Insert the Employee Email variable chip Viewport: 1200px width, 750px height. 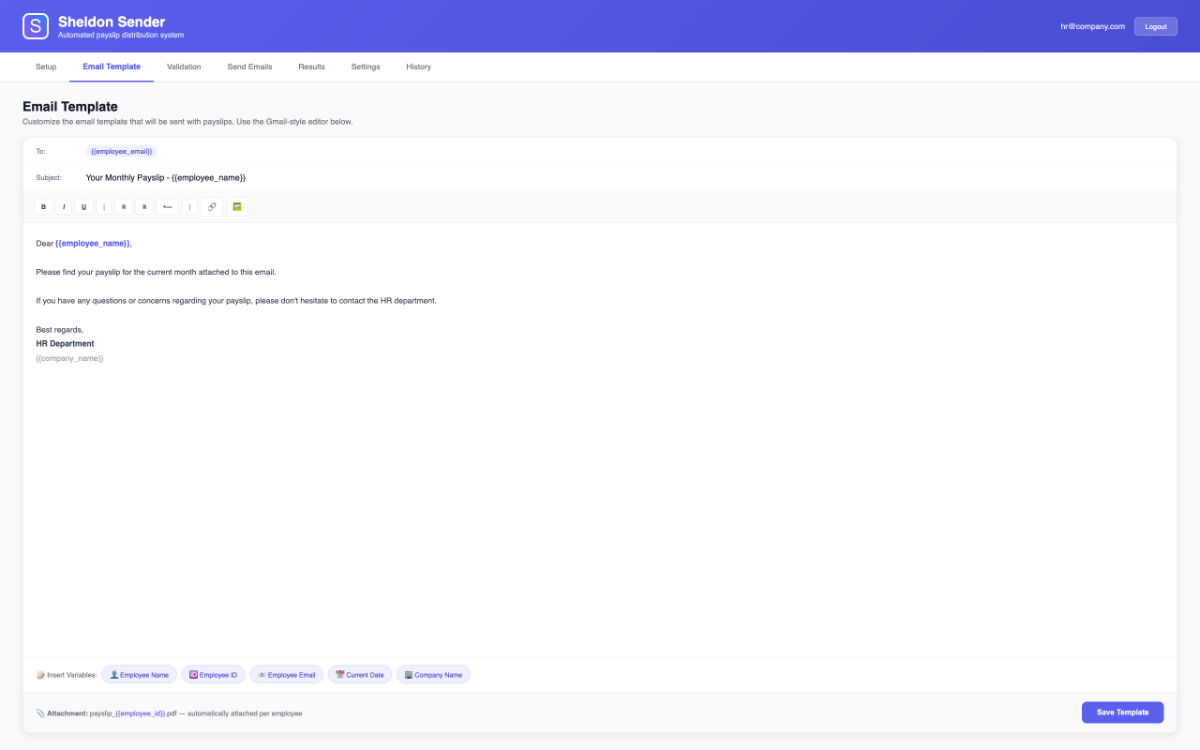(286, 675)
